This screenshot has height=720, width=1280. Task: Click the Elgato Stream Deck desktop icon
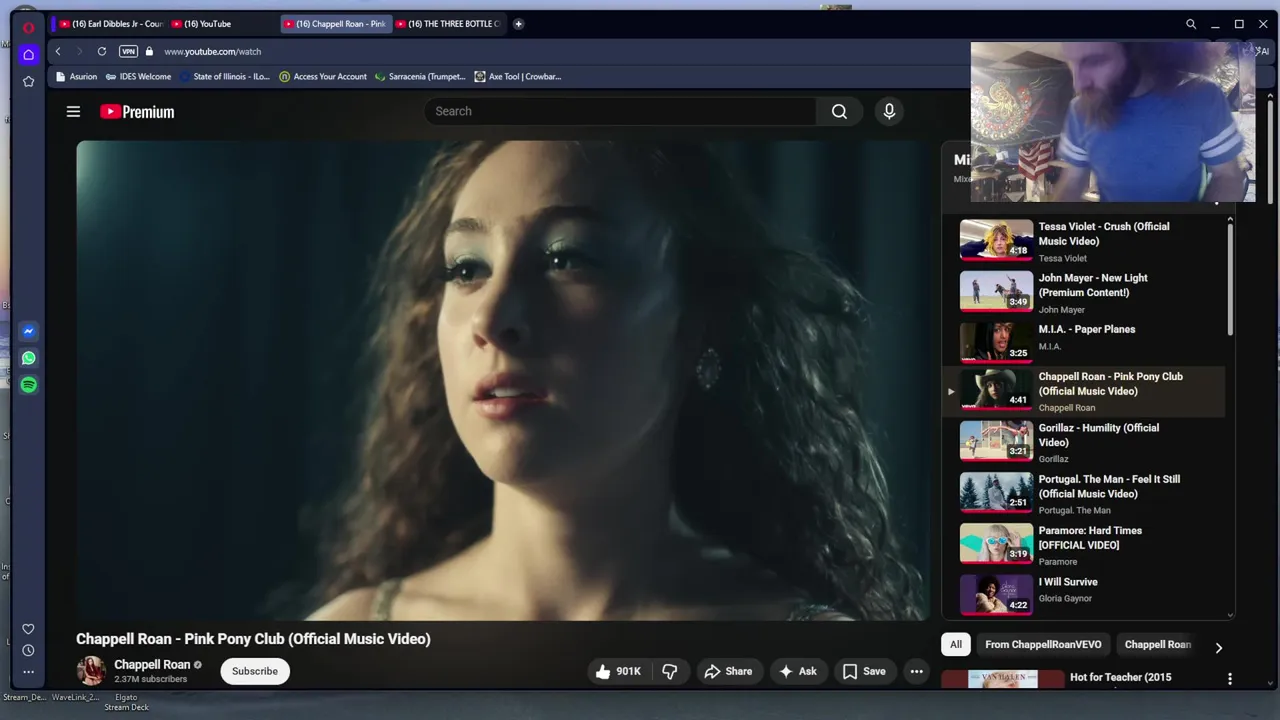126,702
